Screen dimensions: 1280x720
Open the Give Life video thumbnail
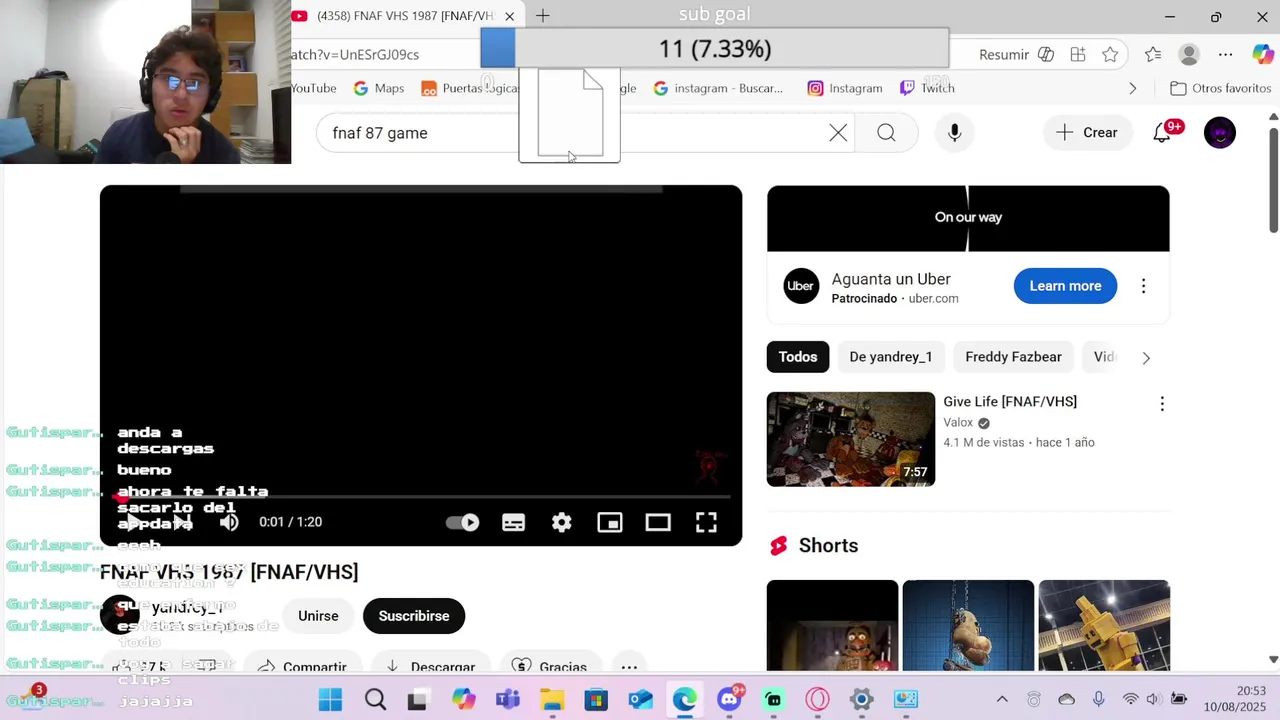pos(851,439)
